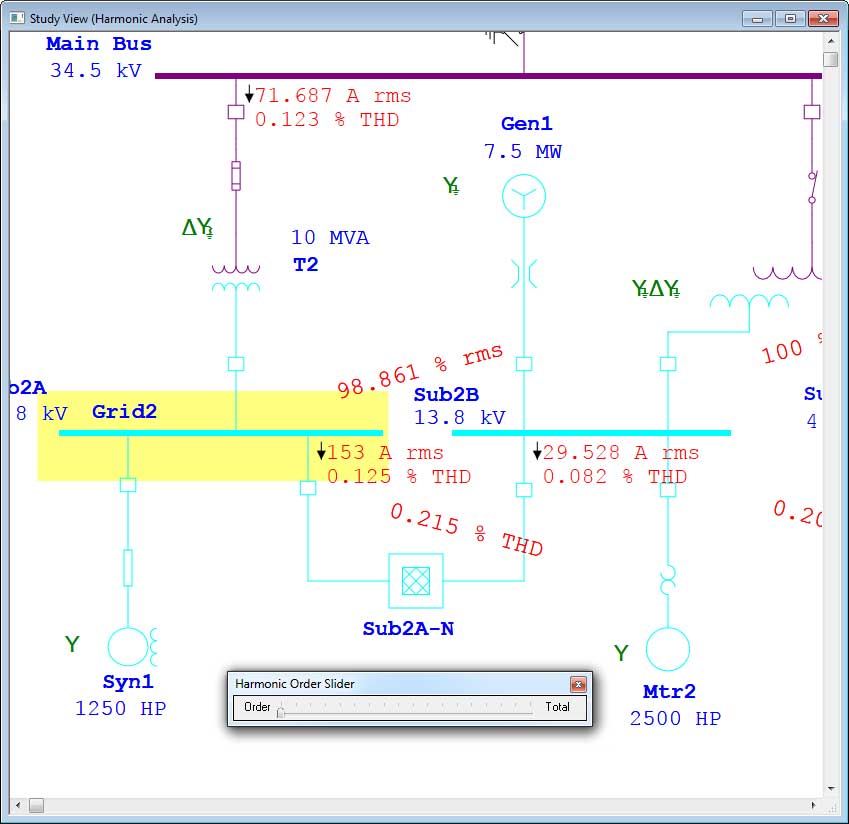
Task: Set harmonic order using the Order slider
Action: (x=281, y=712)
